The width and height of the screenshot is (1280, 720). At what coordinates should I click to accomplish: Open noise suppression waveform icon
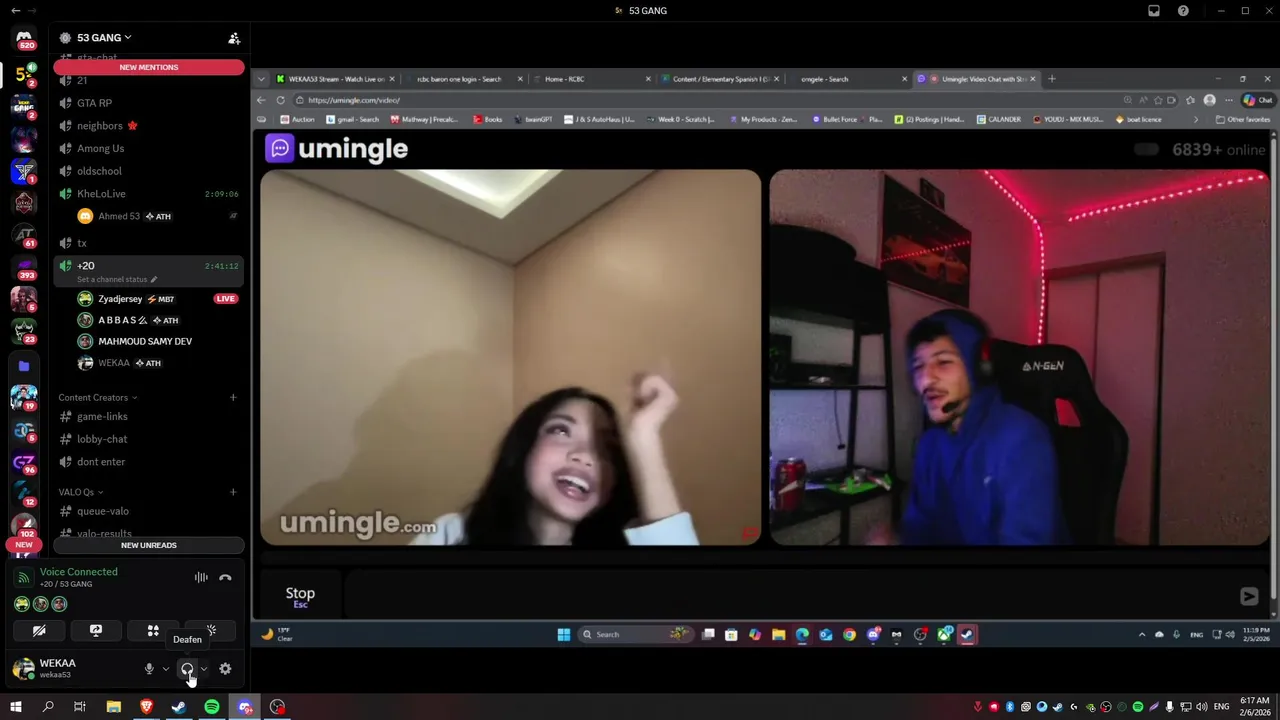point(201,577)
